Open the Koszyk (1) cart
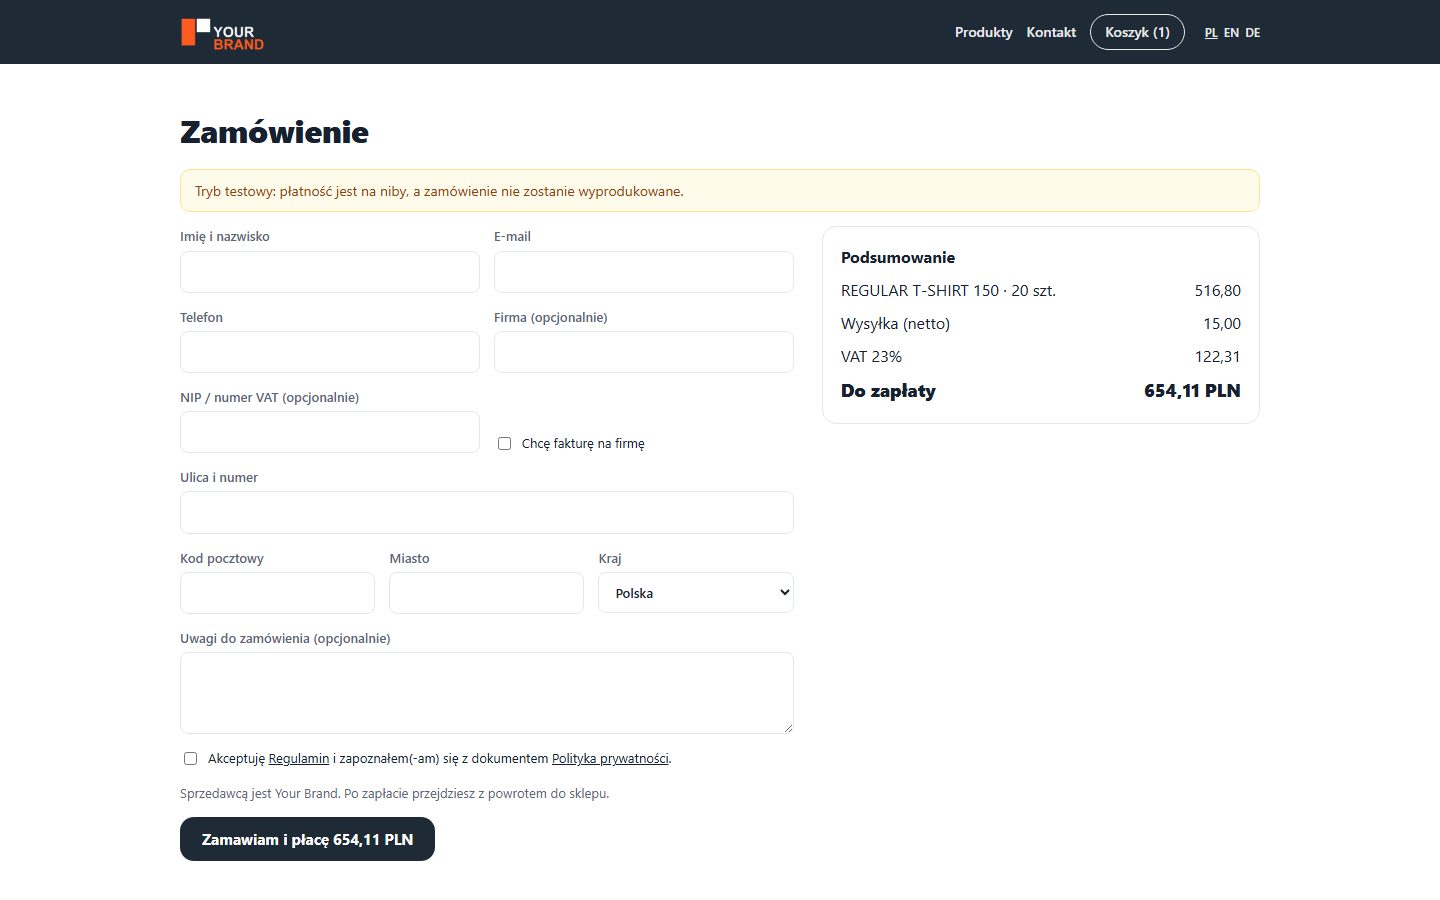The width and height of the screenshot is (1440, 900). (x=1137, y=32)
